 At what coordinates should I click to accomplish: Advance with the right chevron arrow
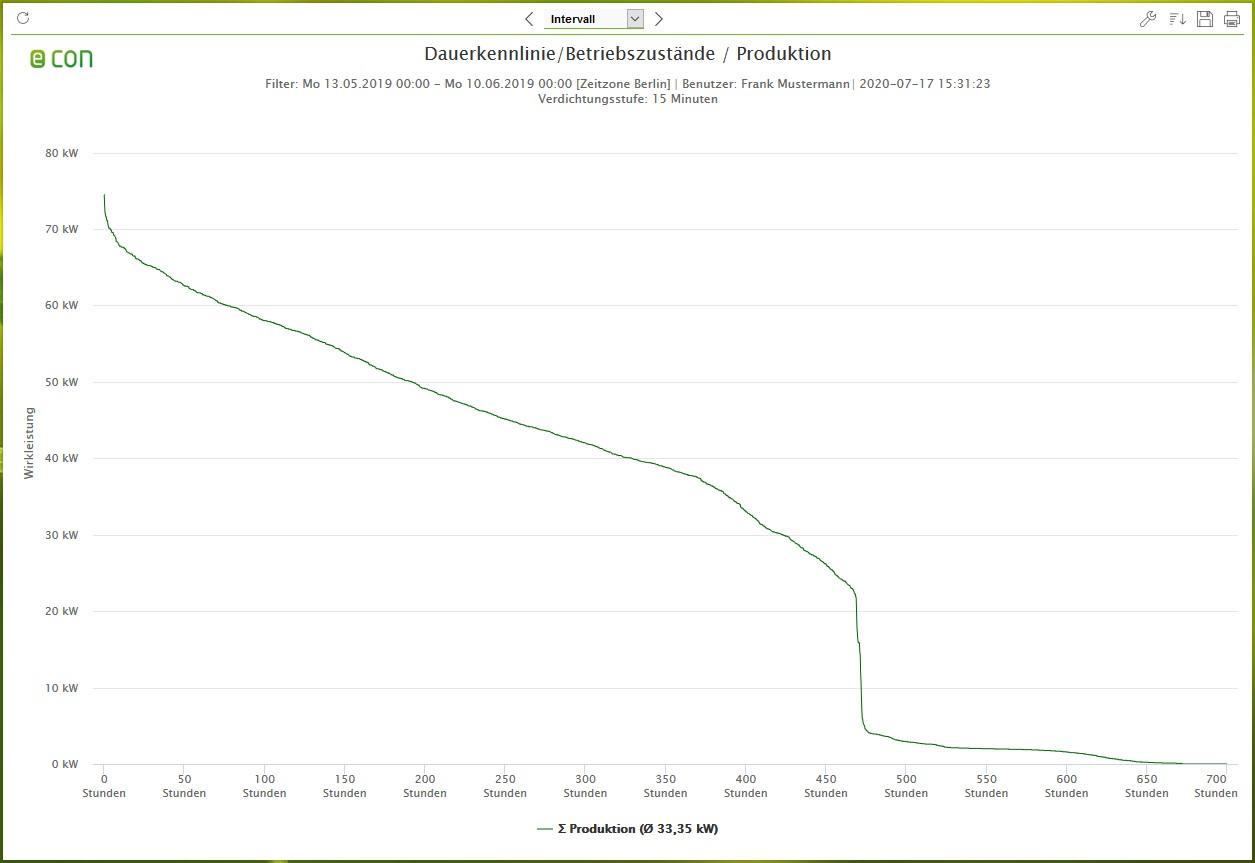pyautogui.click(x=659, y=18)
